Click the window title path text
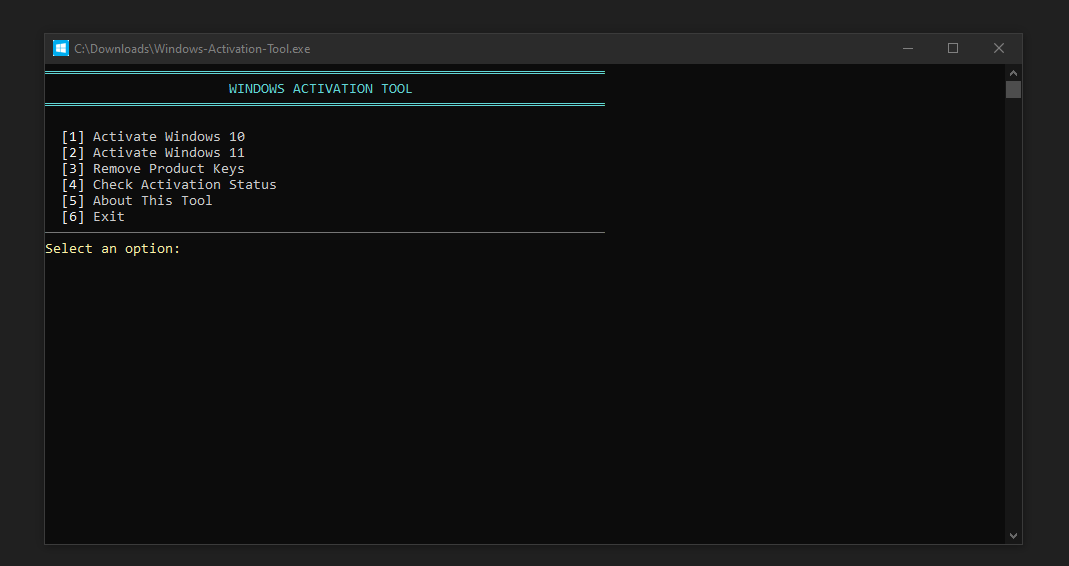The image size is (1069, 566). (x=192, y=48)
